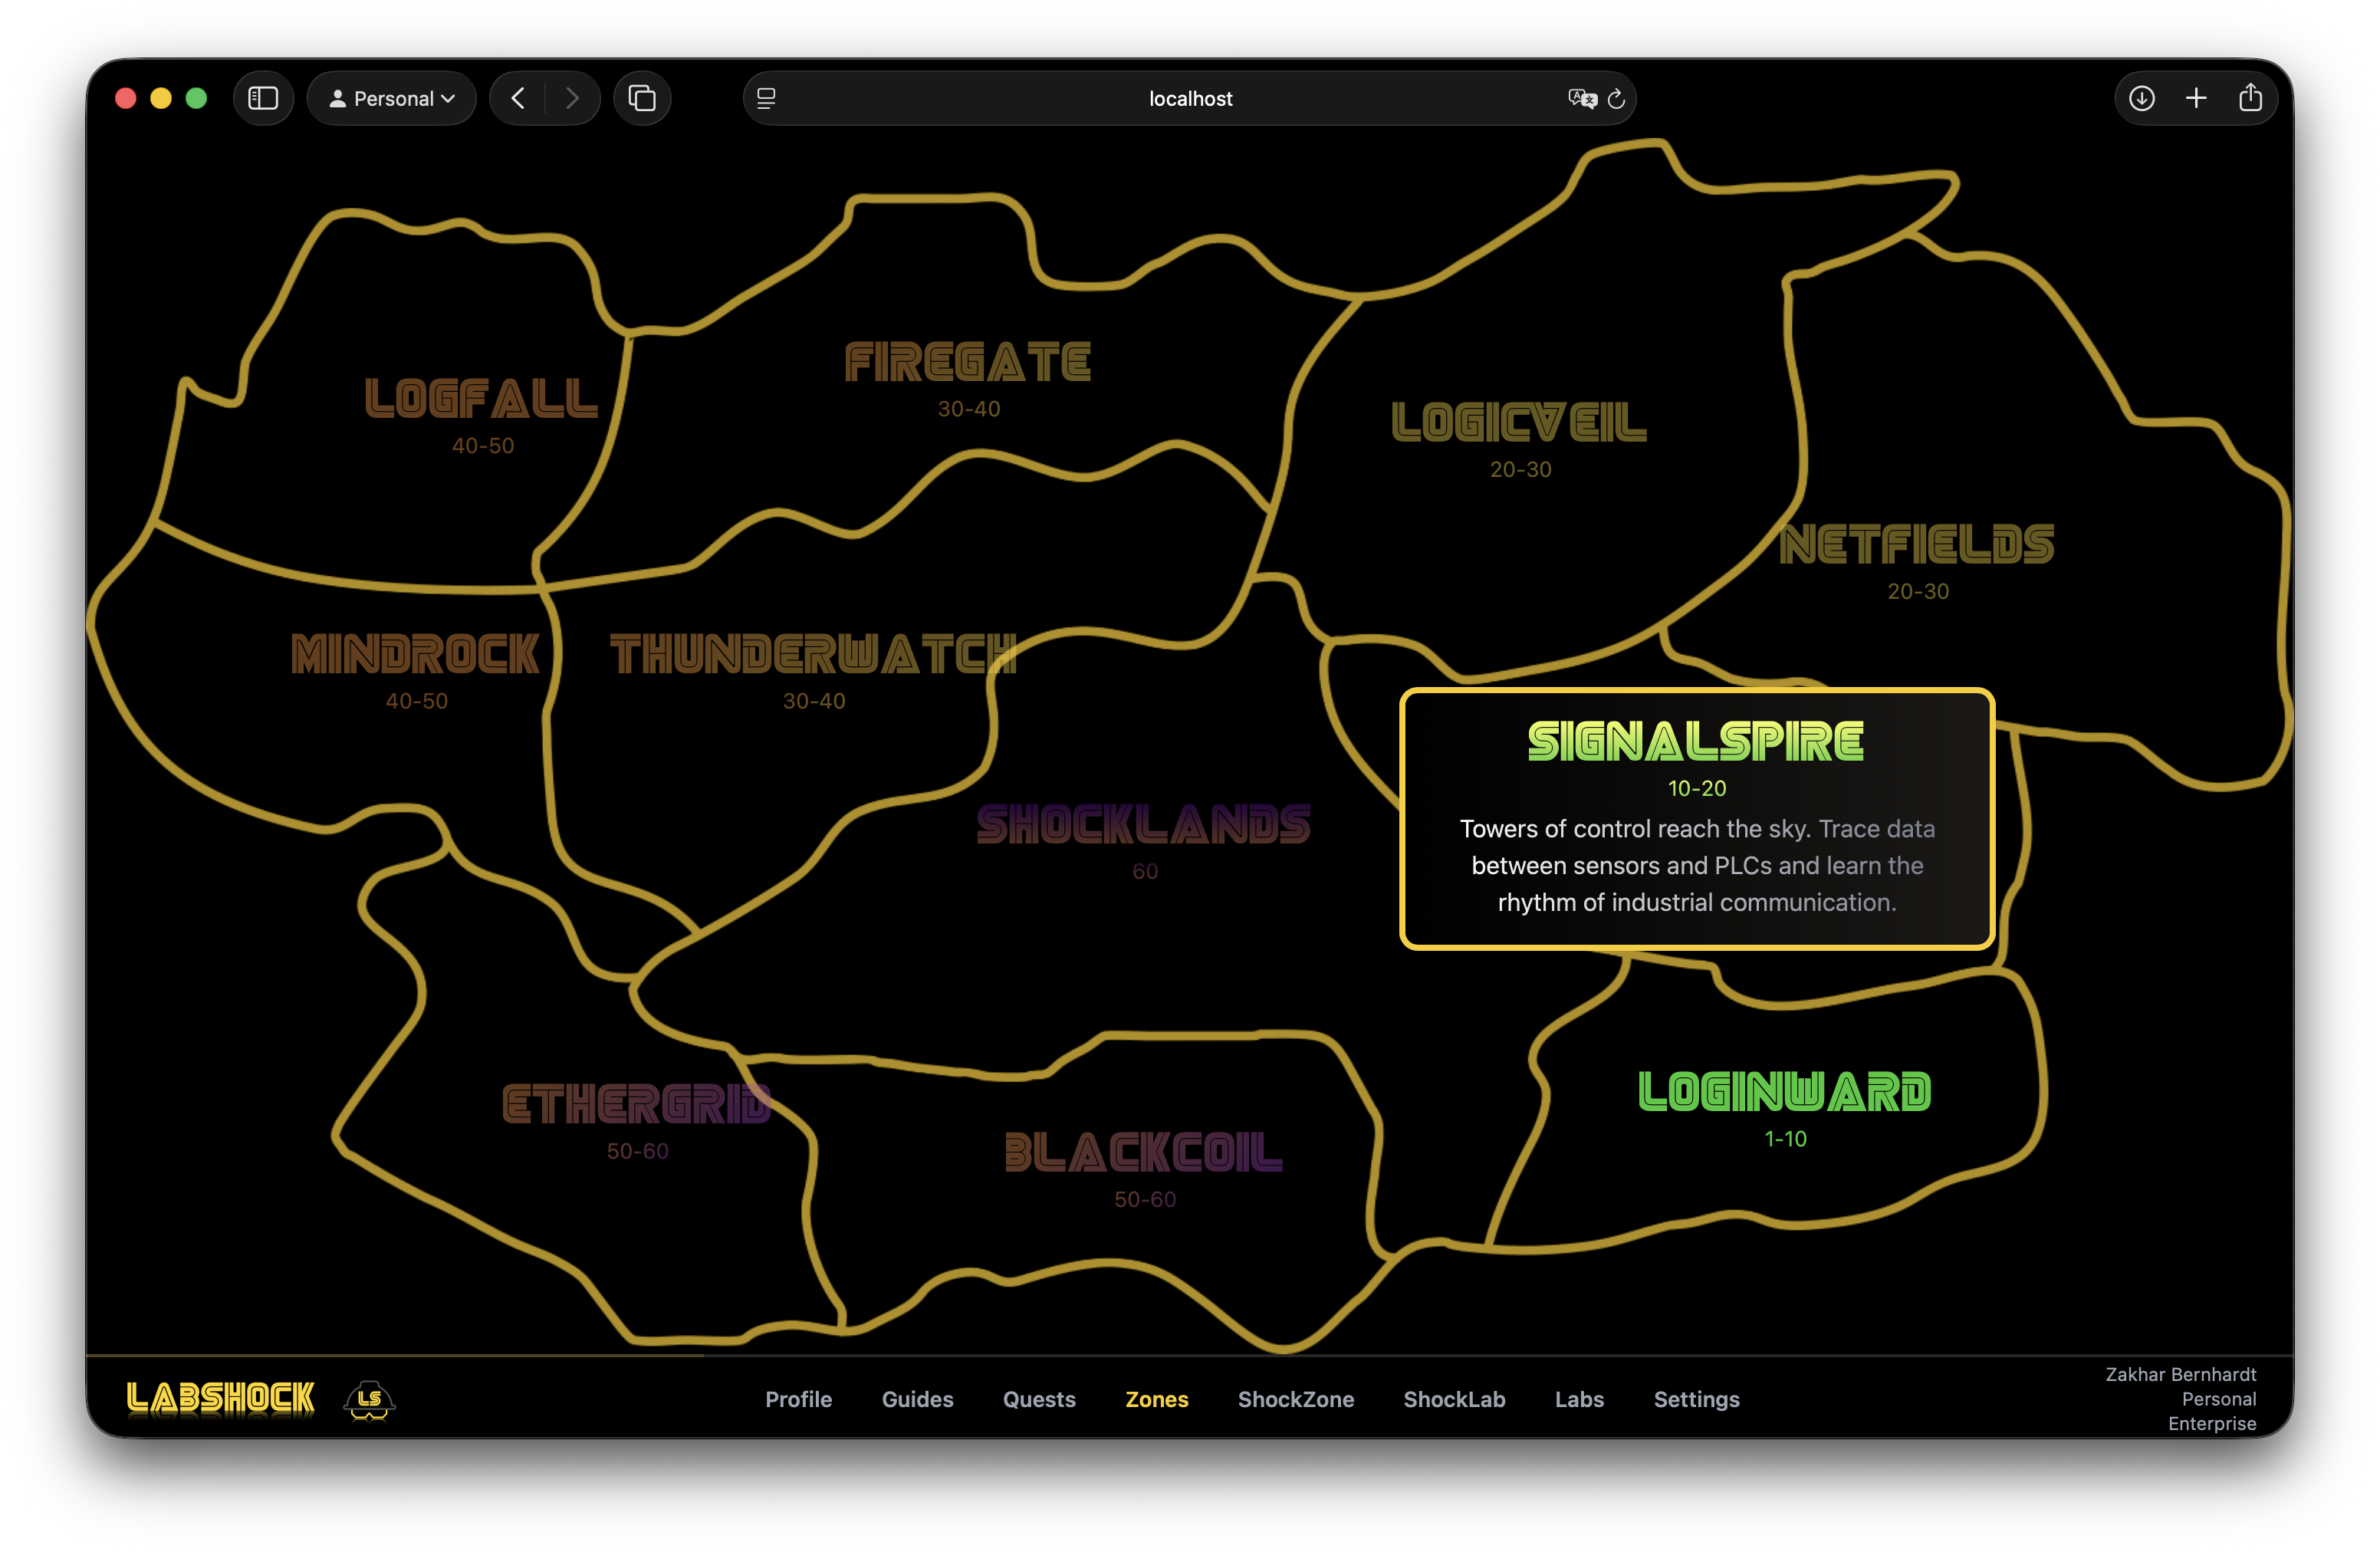The image size is (2380, 1552).
Task: Click the Shocklands 60 zone
Action: coord(1144,840)
